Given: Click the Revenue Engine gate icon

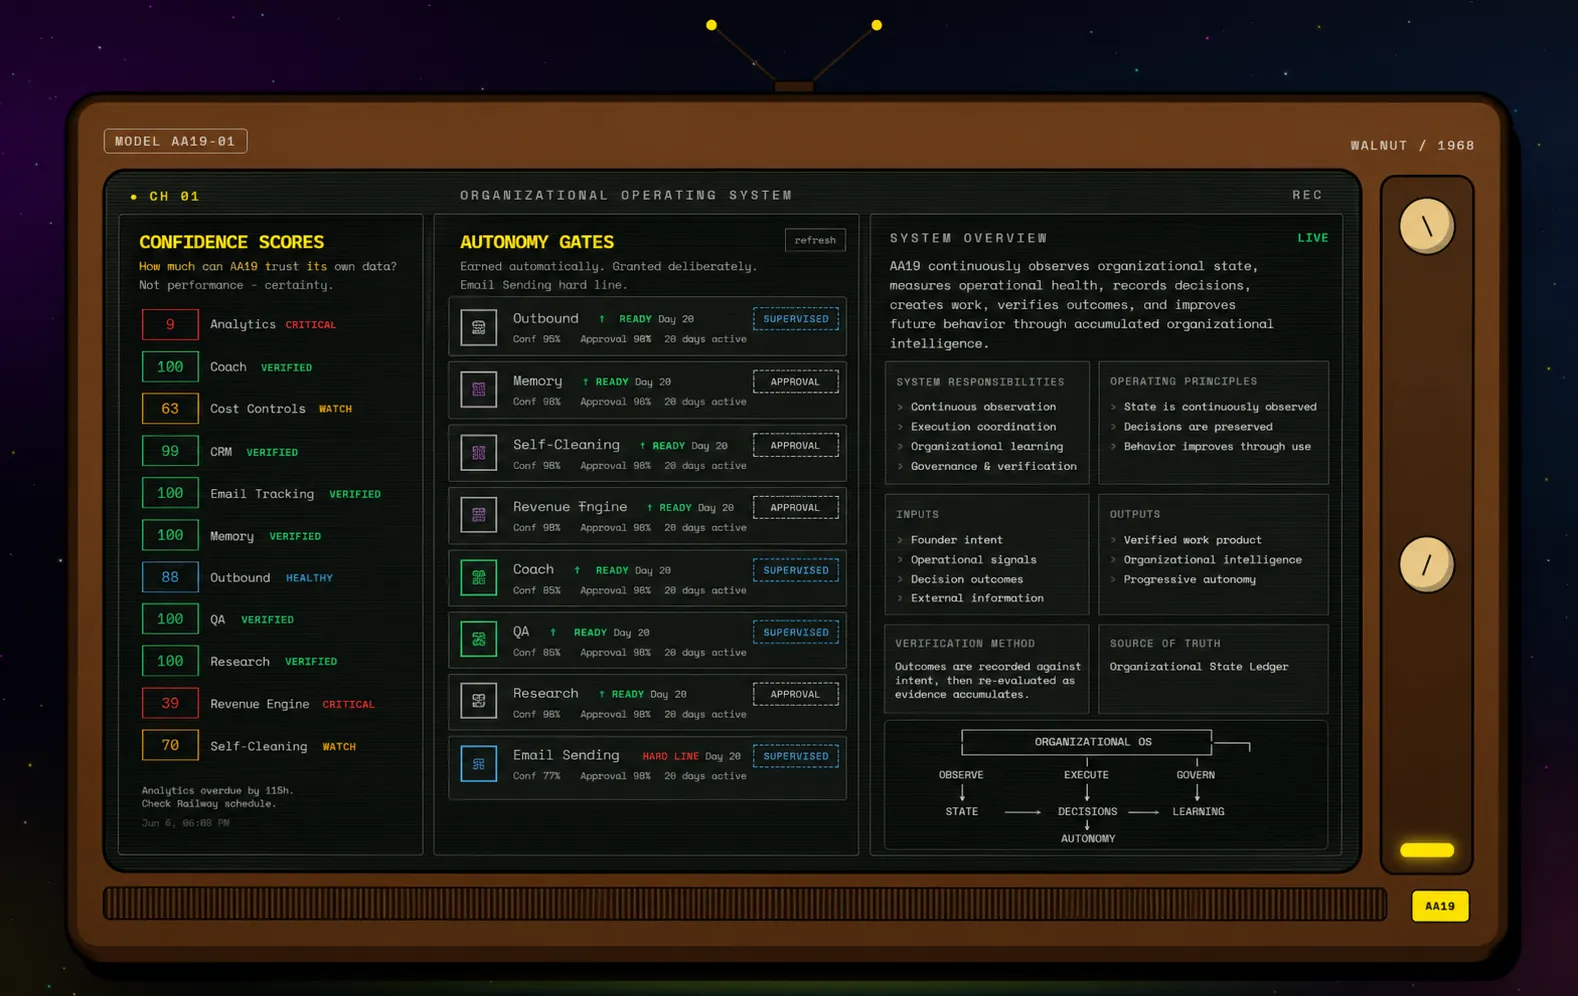Looking at the screenshot, I should [x=478, y=514].
